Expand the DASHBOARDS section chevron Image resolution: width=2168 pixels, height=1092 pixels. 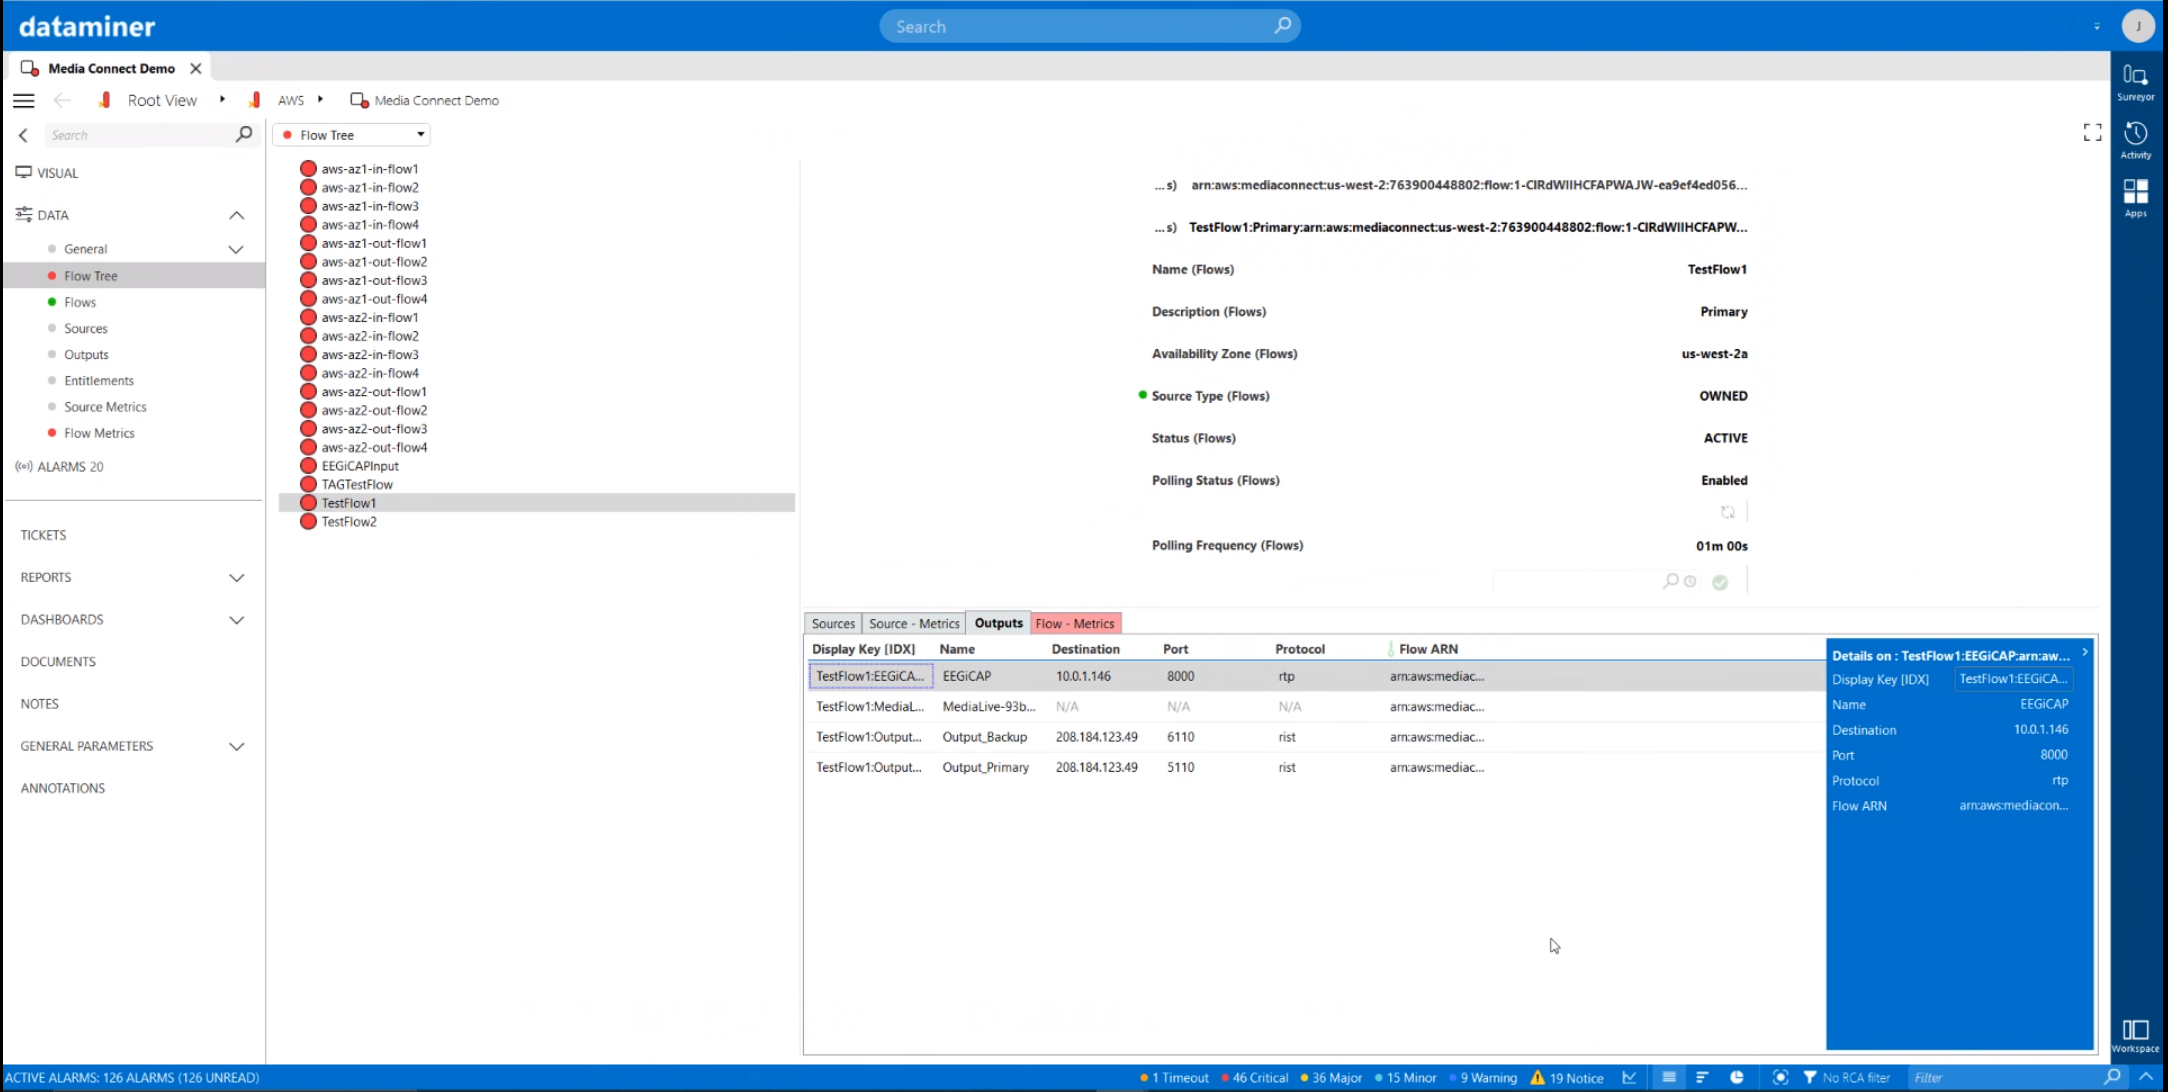pos(236,620)
